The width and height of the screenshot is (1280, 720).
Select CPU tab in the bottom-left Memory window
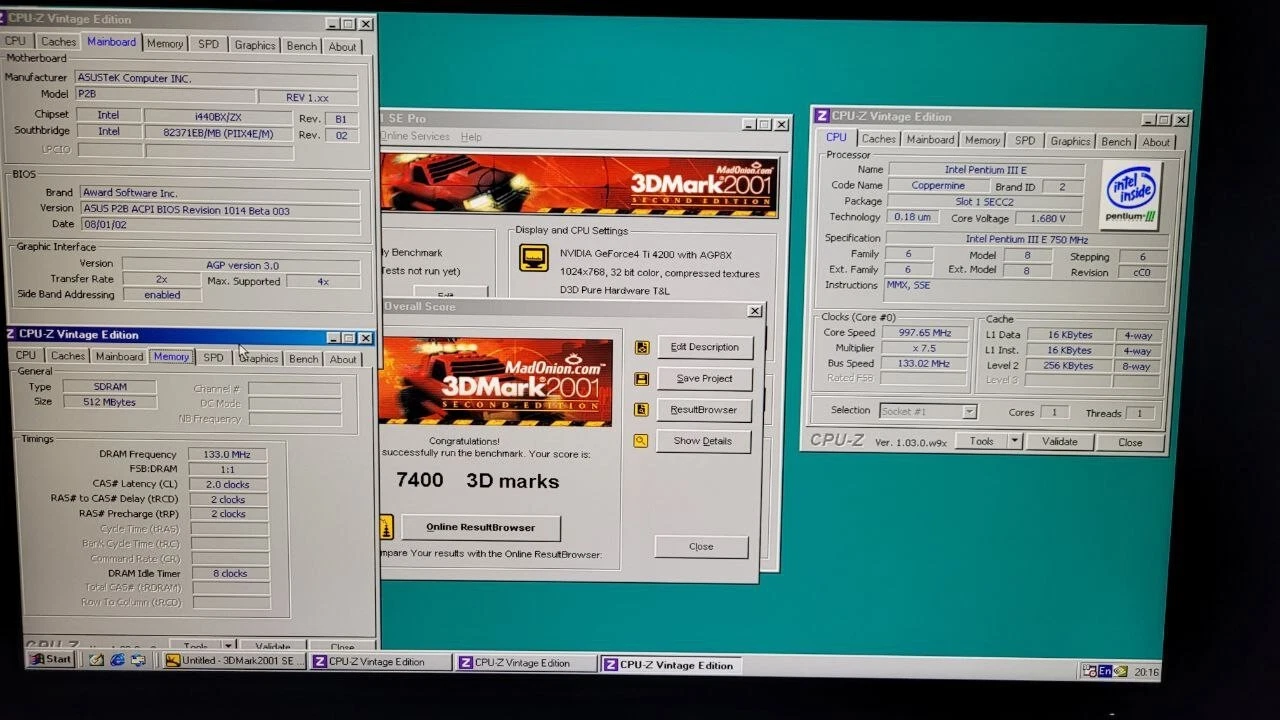[x=26, y=355]
